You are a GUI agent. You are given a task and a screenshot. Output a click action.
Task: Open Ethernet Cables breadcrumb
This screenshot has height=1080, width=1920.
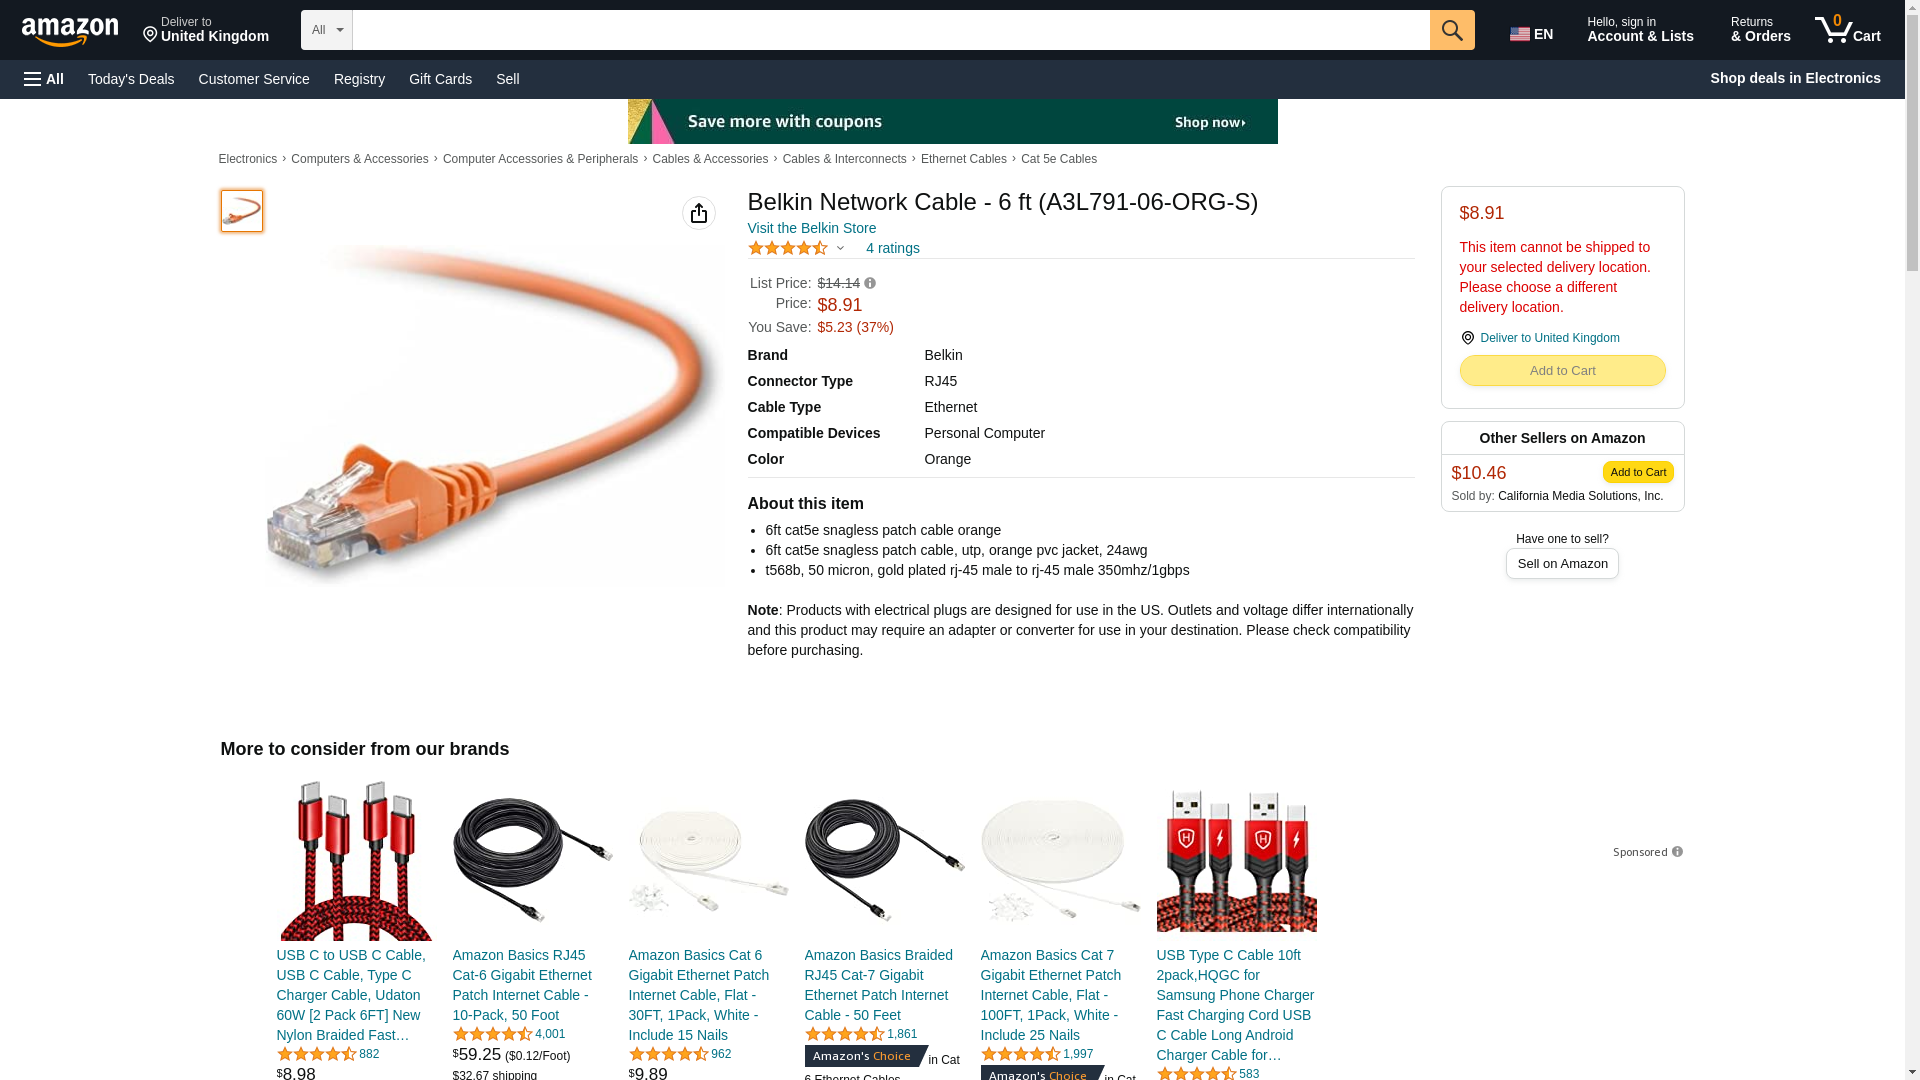(964, 159)
